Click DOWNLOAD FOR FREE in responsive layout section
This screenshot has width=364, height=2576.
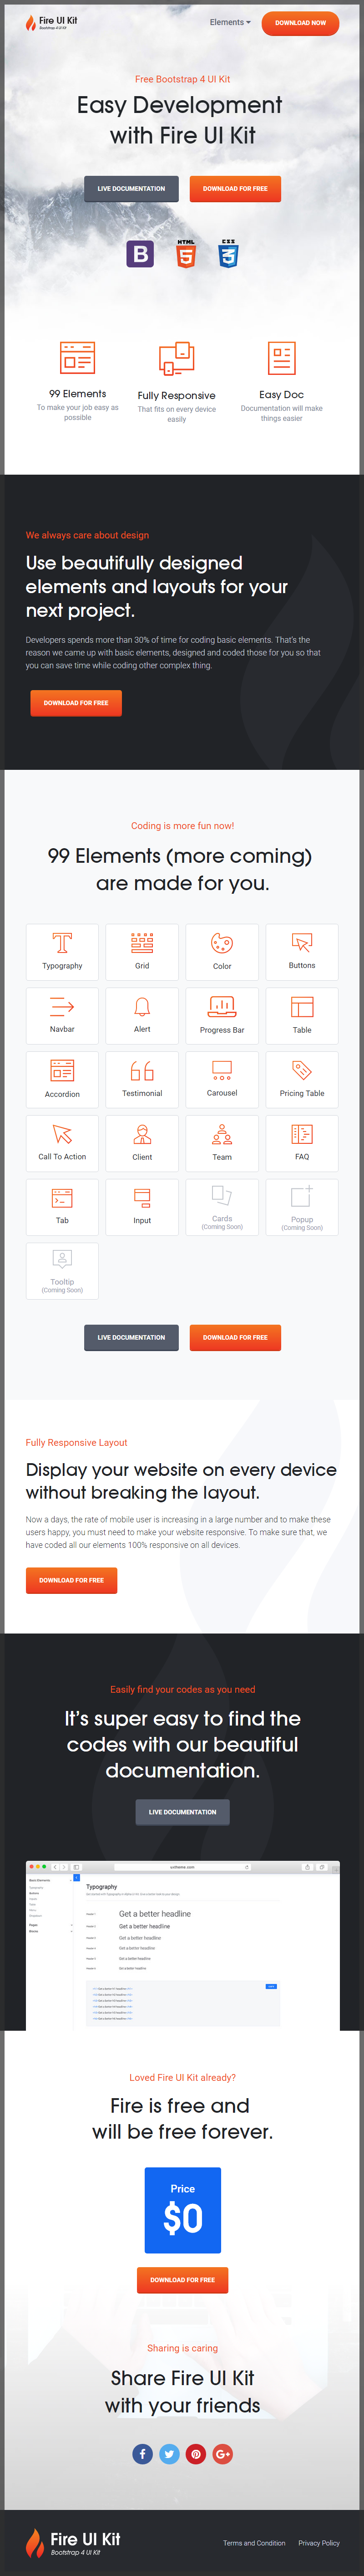pos(71,1581)
